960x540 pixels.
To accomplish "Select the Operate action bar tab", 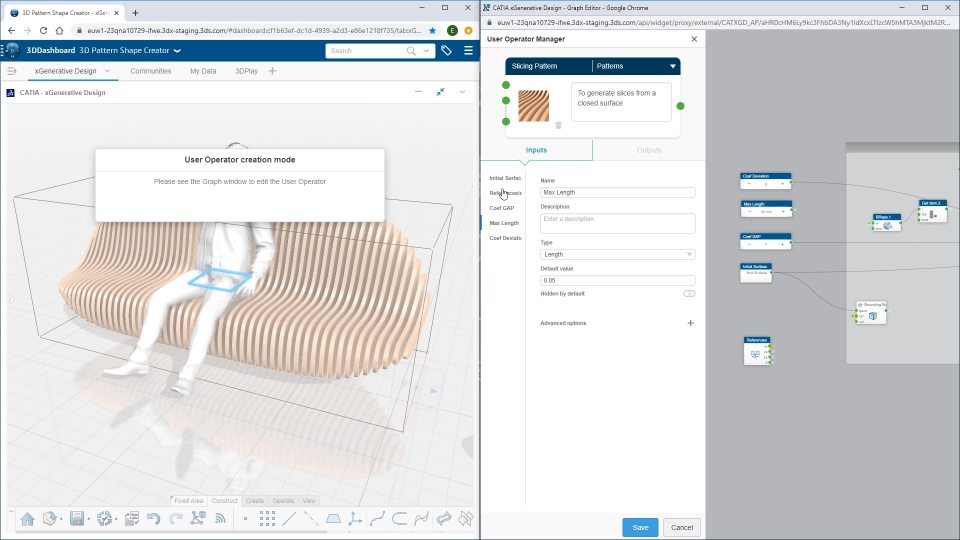I will click(283, 501).
